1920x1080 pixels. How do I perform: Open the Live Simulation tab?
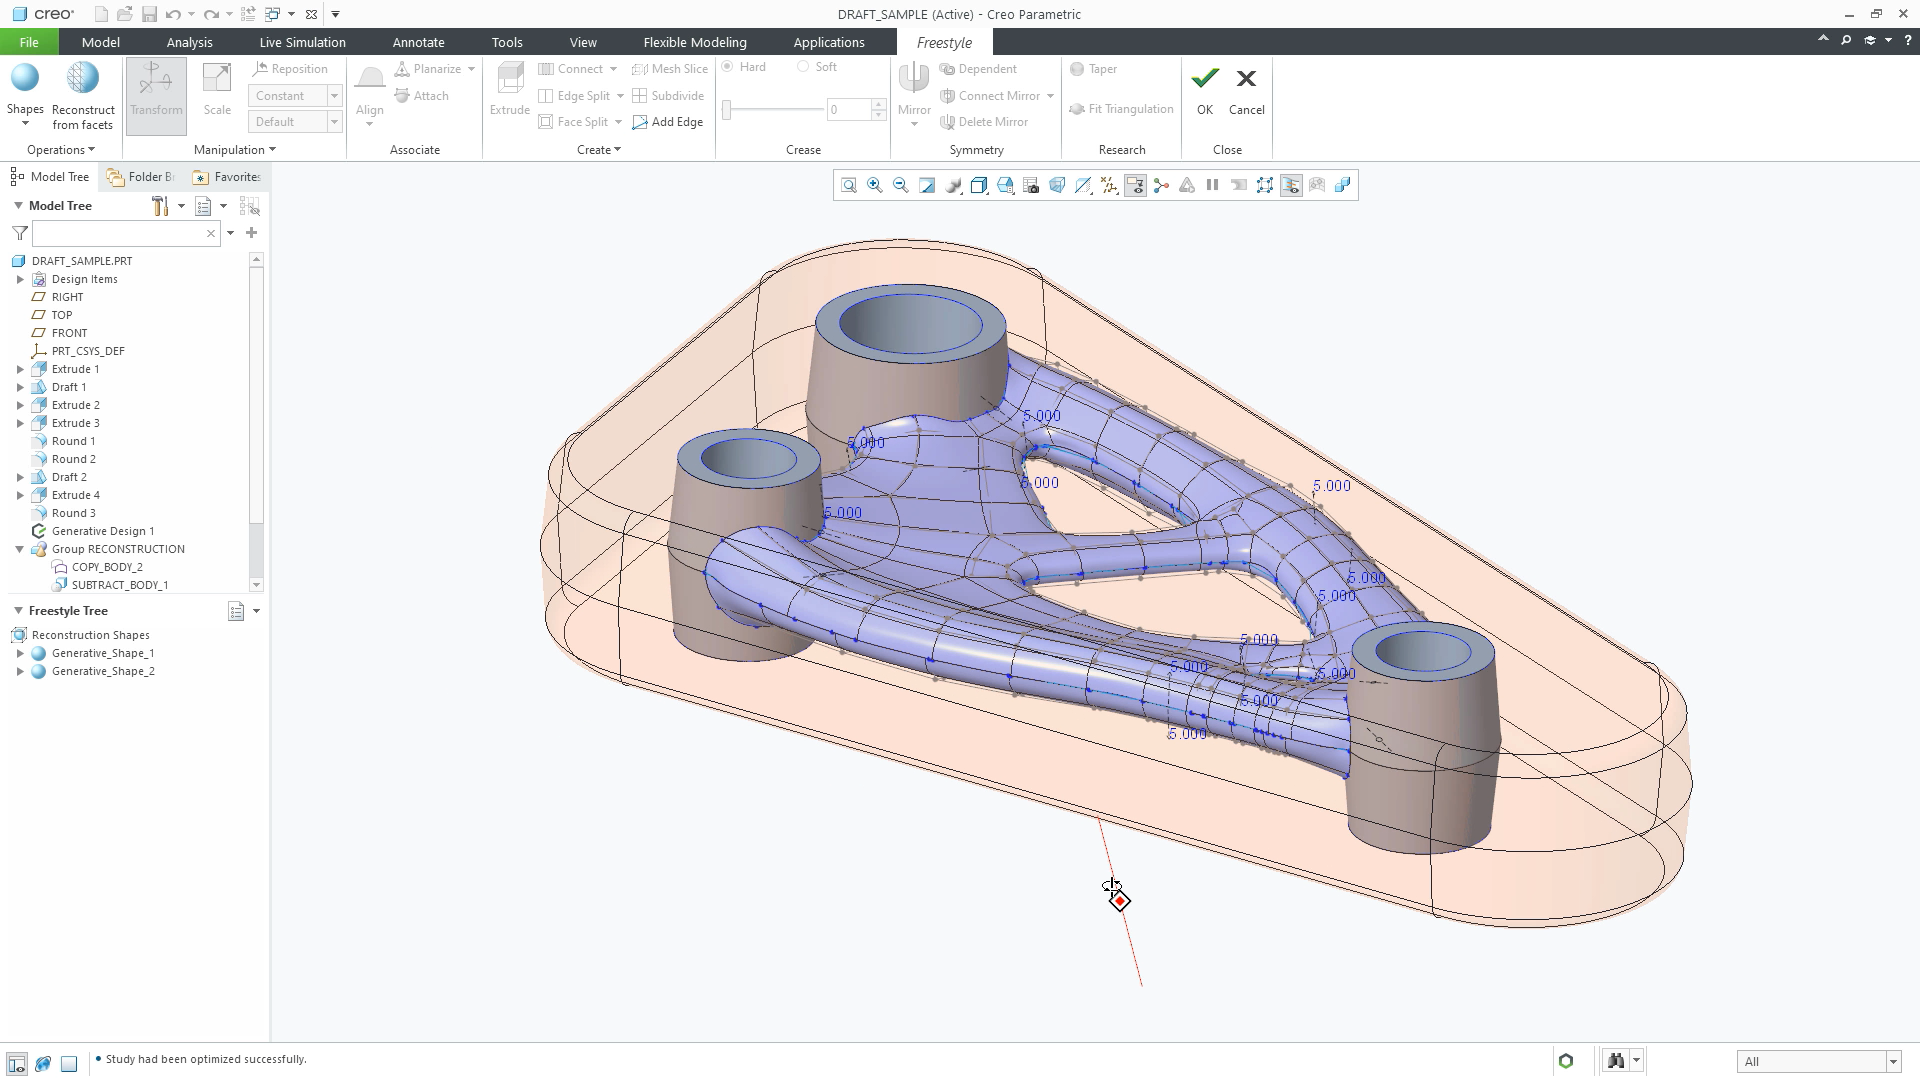click(x=302, y=42)
